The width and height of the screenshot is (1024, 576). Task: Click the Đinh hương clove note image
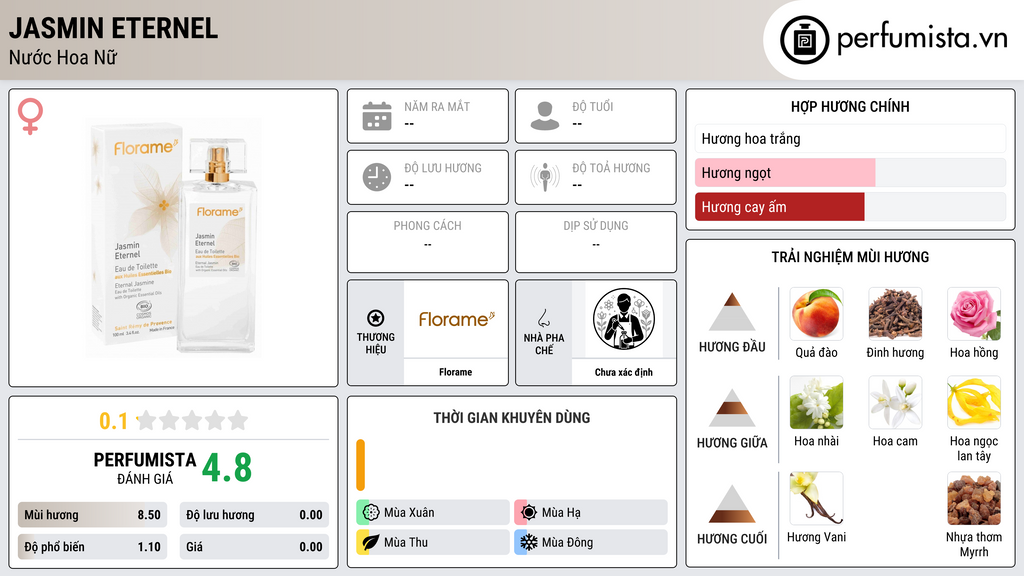click(895, 313)
